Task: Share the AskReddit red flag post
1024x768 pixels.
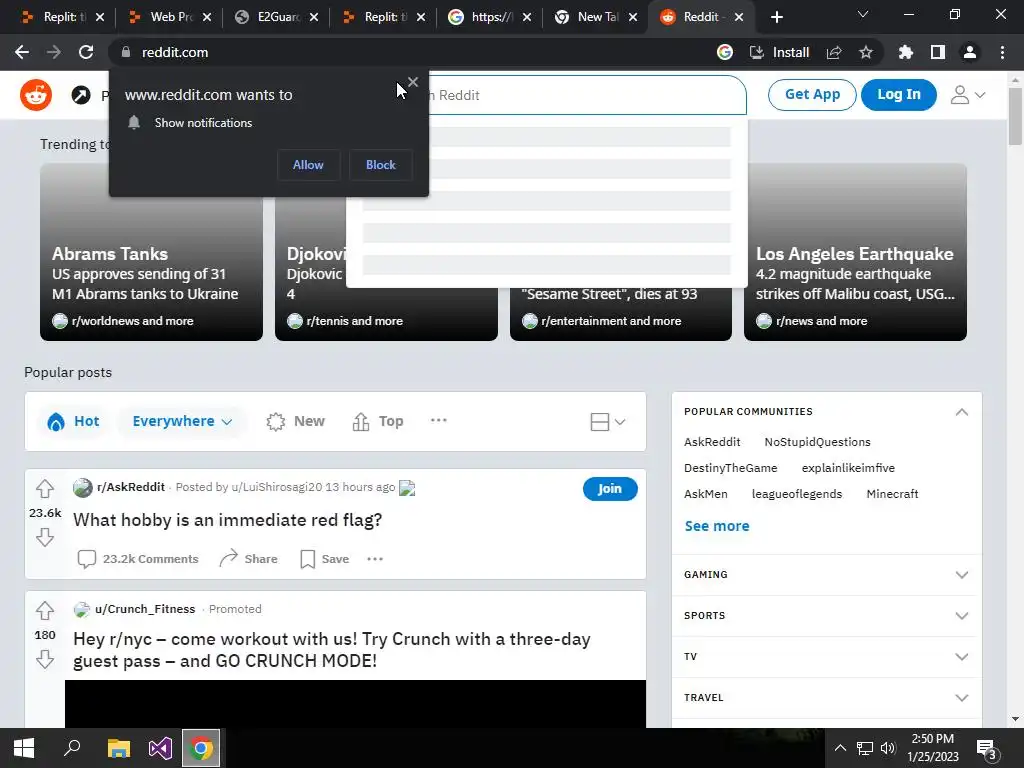Action: (x=248, y=559)
